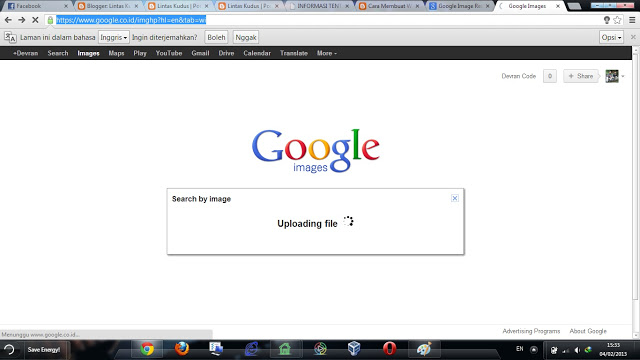Open the Chrome hamburger menu
640x360 pixels.
click(x=632, y=20)
